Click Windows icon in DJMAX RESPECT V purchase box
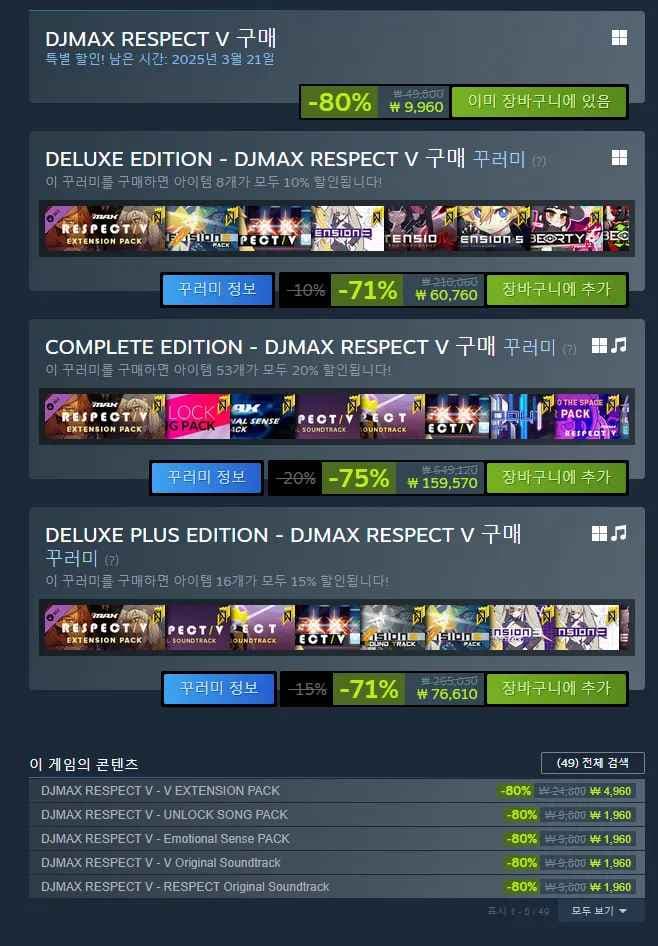Image resolution: width=658 pixels, height=946 pixels. pos(619,38)
